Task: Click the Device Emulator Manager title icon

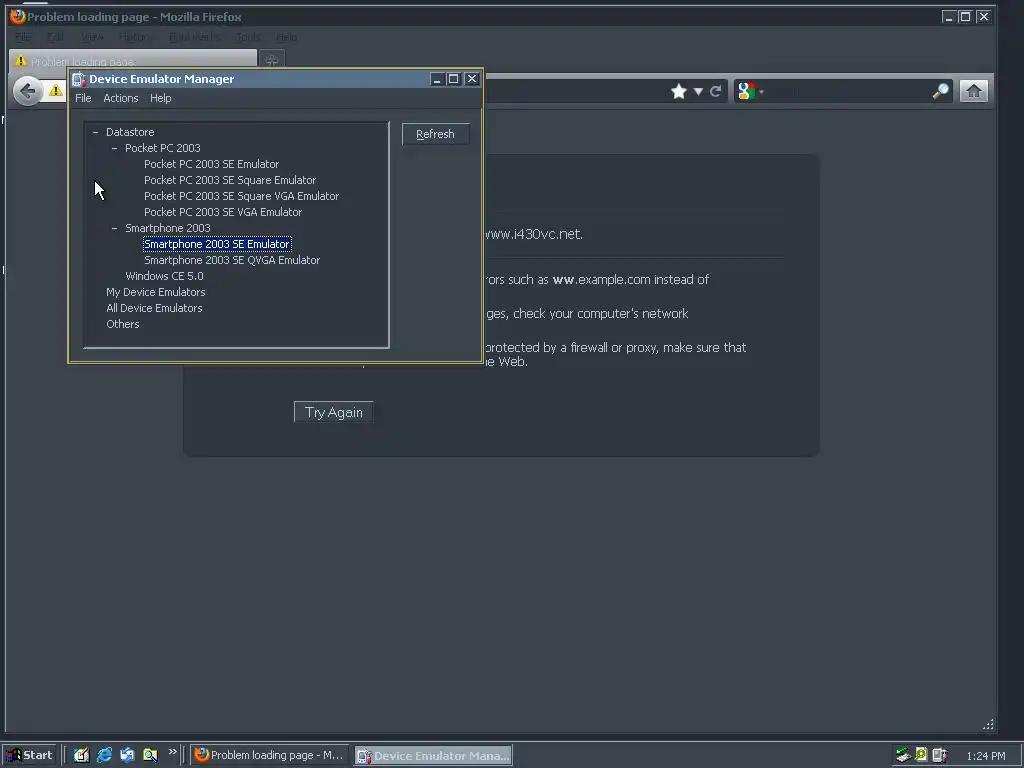Action: click(x=79, y=79)
